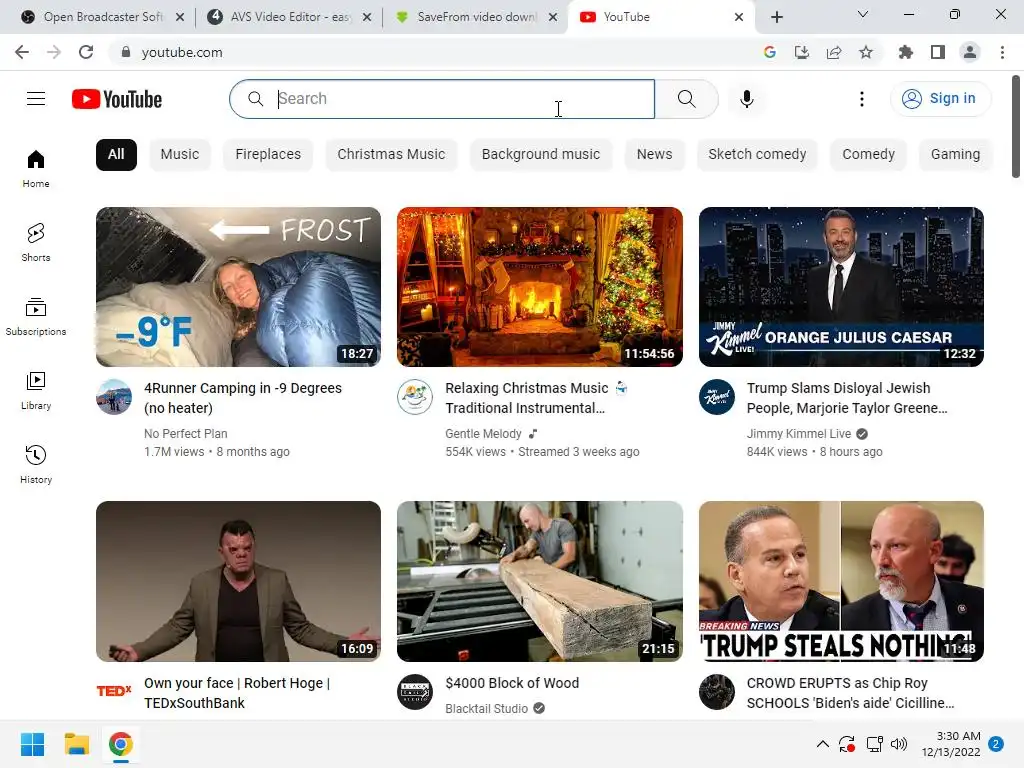This screenshot has width=1024, height=768.
Task: Play the fireplace Christmas video thumbnail
Action: 540,287
